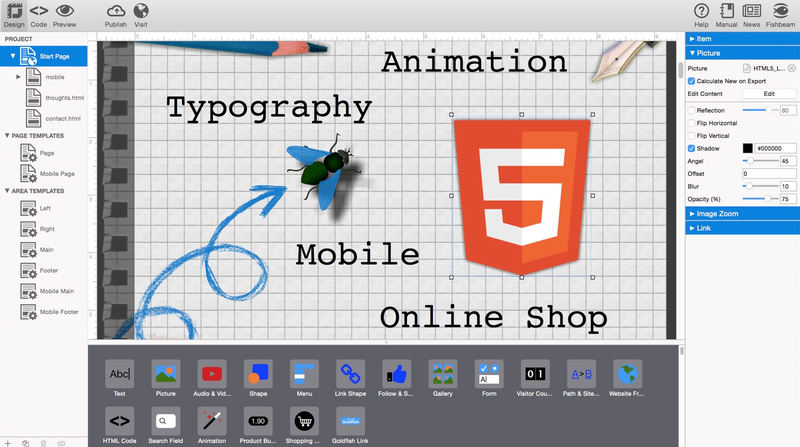This screenshot has height=447, width=800.
Task: Open the News icon
Action: click(x=752, y=15)
